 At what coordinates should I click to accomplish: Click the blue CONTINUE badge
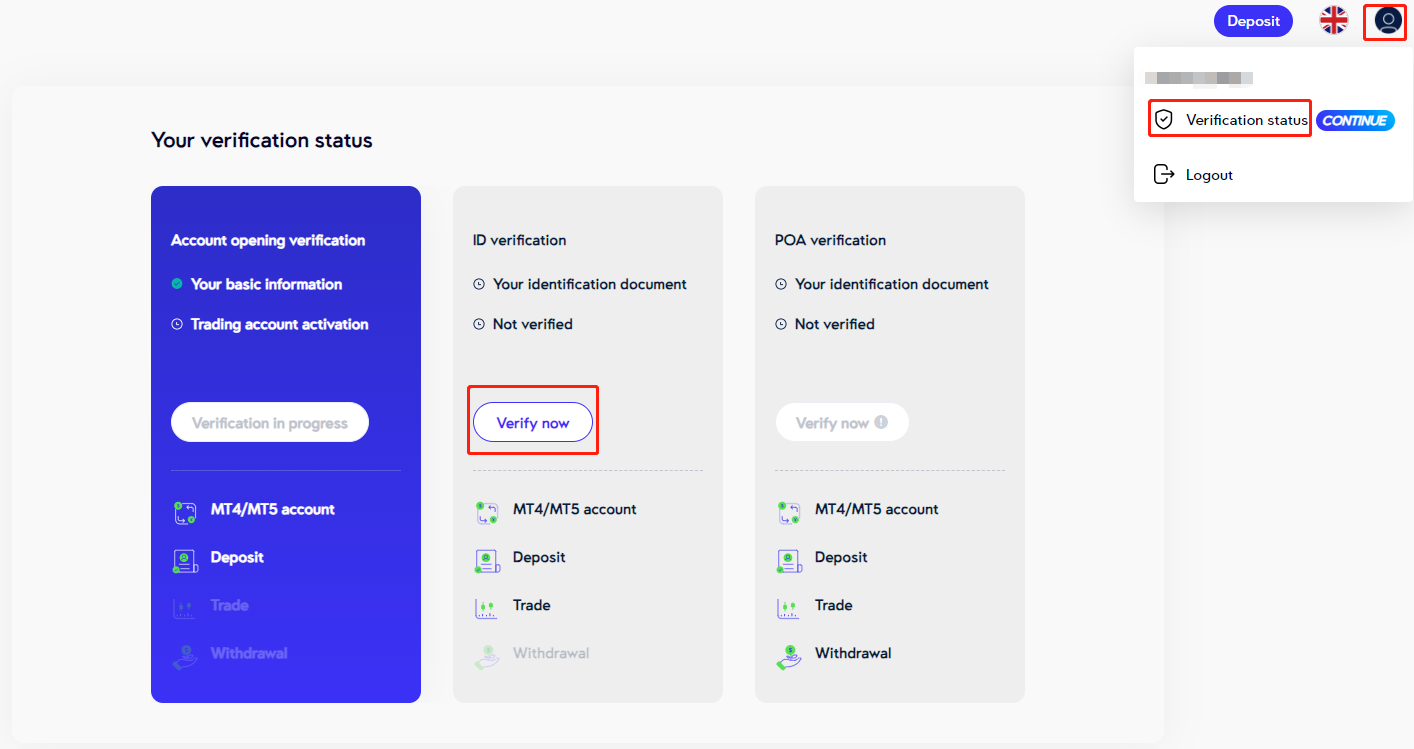point(1354,120)
